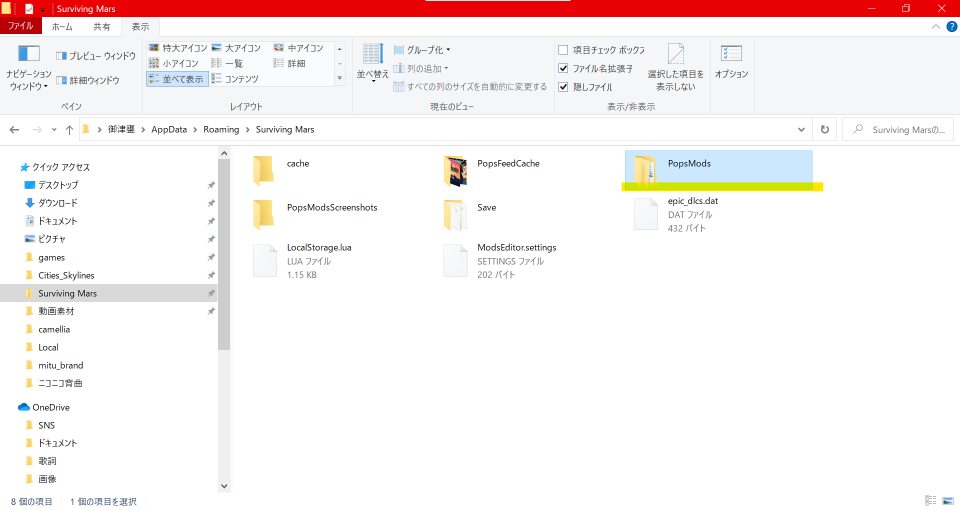The height and width of the screenshot is (510, 960).
Task: Click AppData in the address path
Action: pyautogui.click(x=169, y=130)
